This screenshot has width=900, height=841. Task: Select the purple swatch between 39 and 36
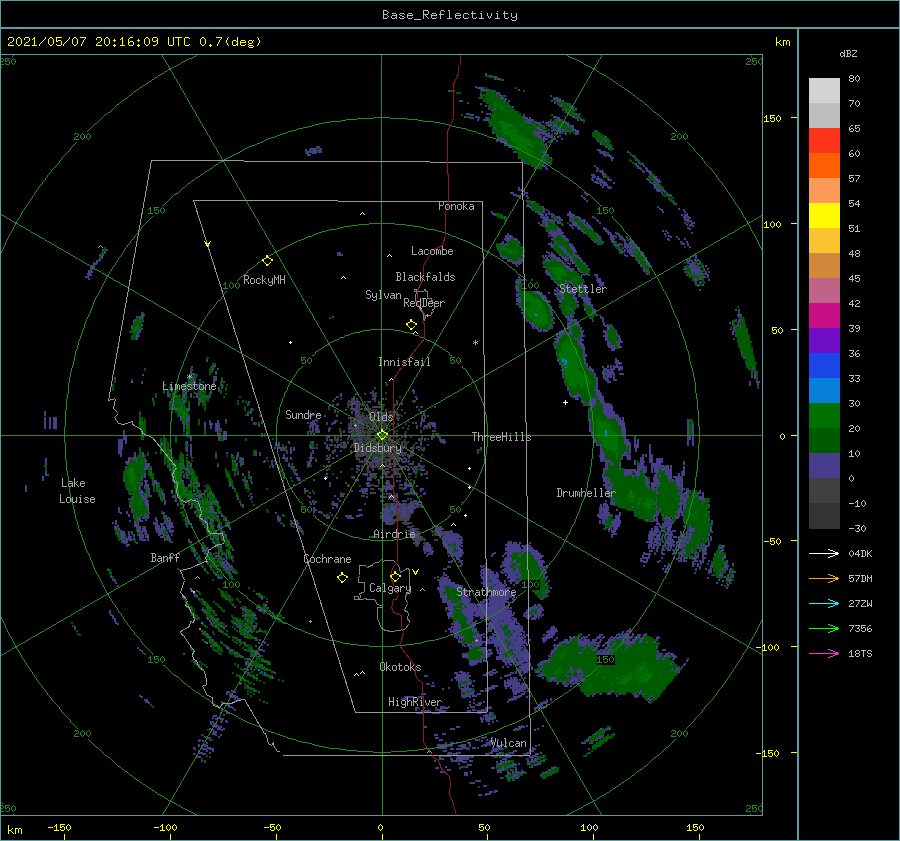pos(824,340)
